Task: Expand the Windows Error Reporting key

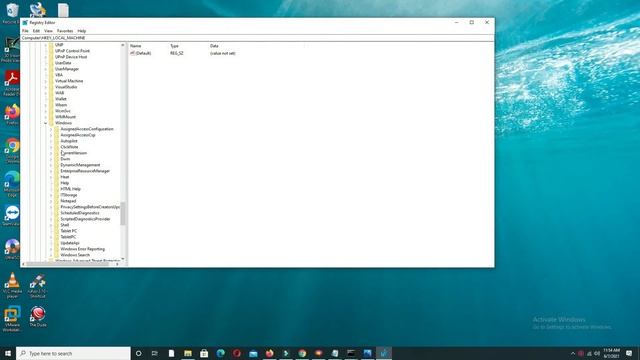Action: (51, 249)
